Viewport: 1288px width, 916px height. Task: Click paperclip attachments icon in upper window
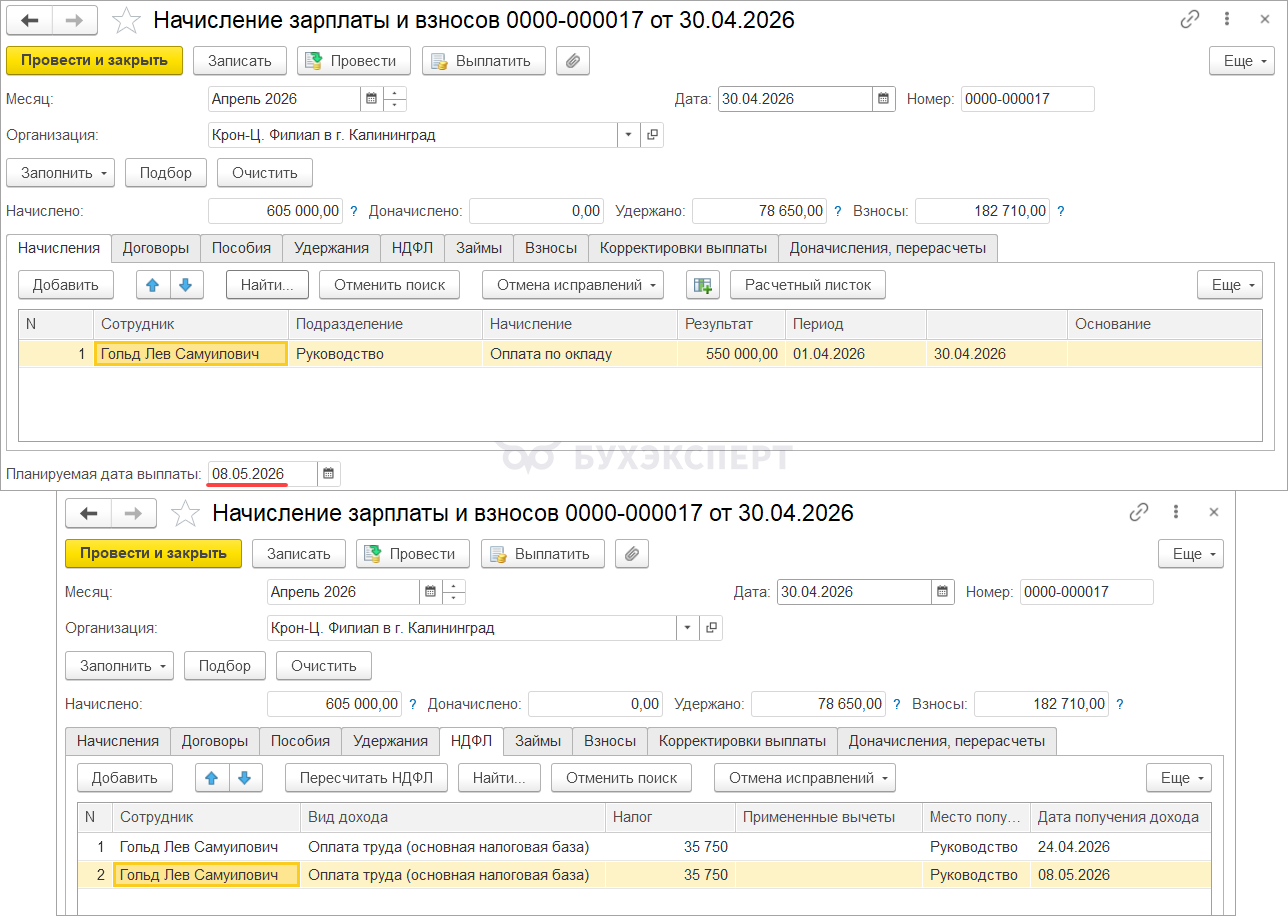tap(573, 61)
